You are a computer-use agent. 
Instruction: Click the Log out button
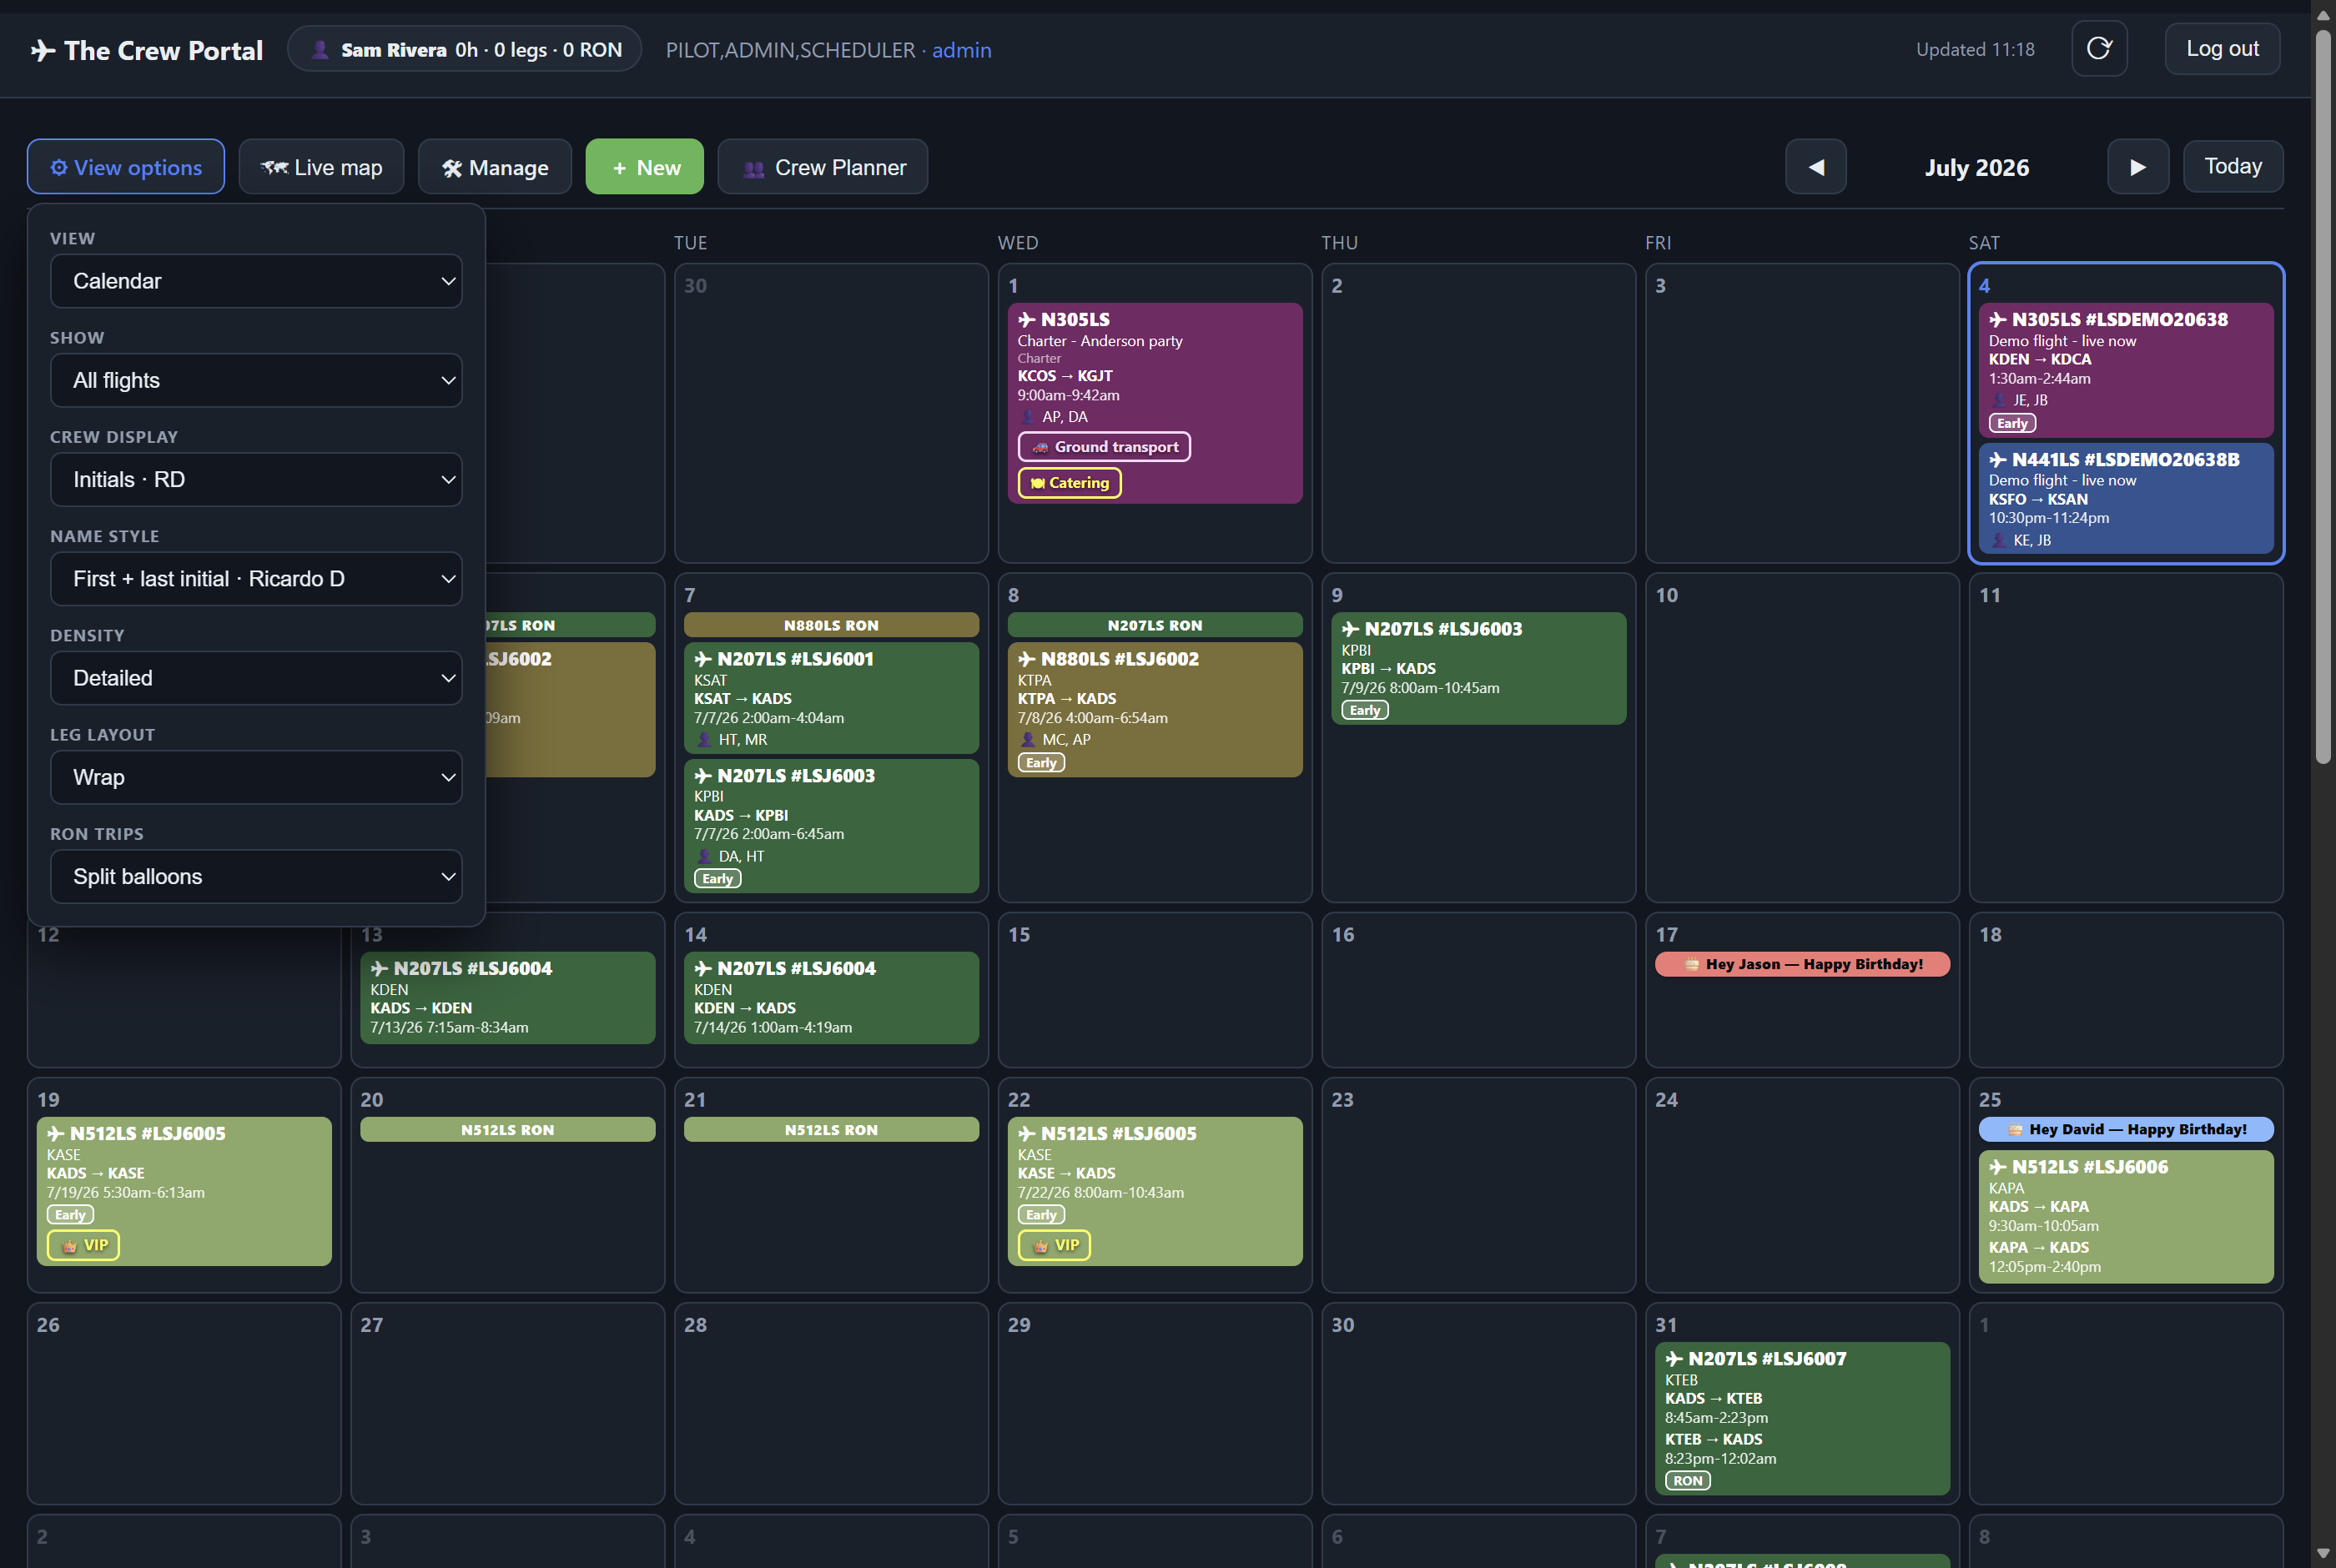(x=2221, y=48)
